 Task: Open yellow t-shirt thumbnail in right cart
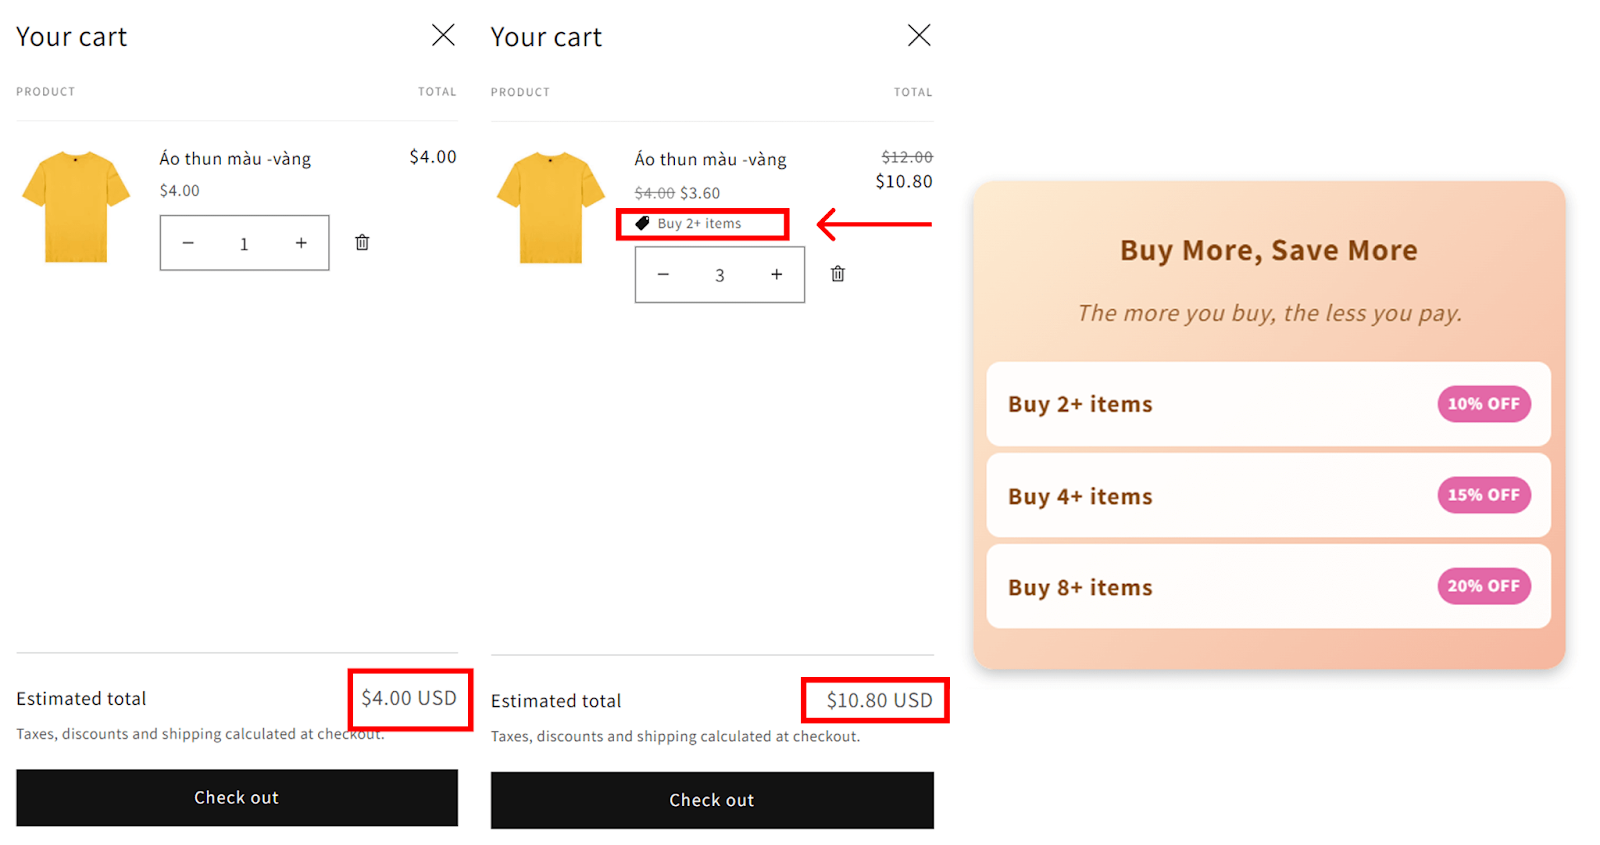click(x=551, y=208)
